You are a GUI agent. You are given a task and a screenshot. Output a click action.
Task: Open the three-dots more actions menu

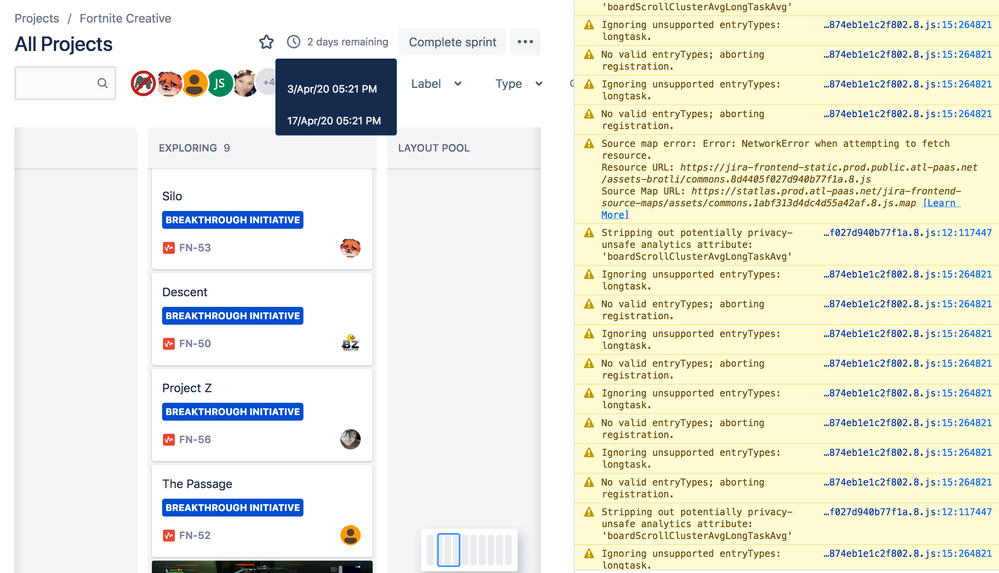pyautogui.click(x=525, y=41)
